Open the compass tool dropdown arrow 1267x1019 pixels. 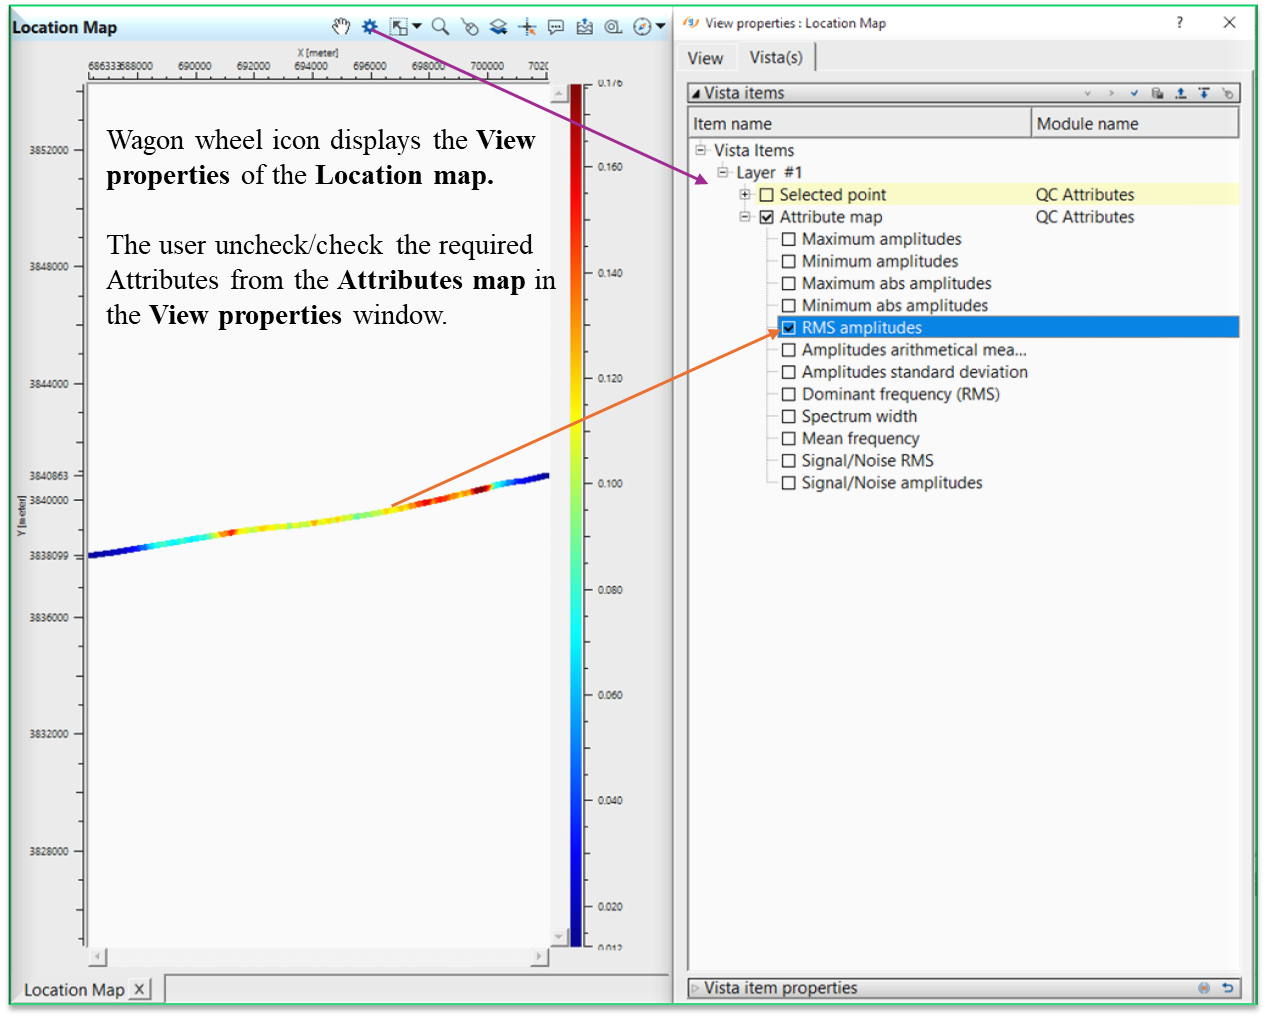coord(661,27)
